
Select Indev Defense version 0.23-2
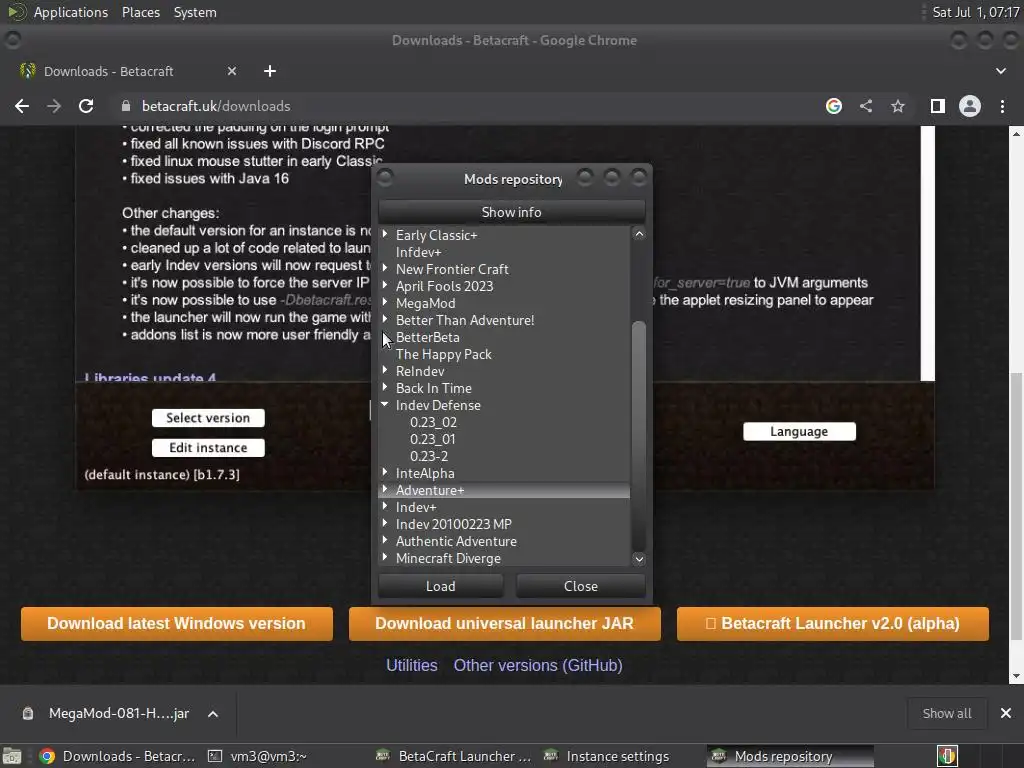[428, 456]
